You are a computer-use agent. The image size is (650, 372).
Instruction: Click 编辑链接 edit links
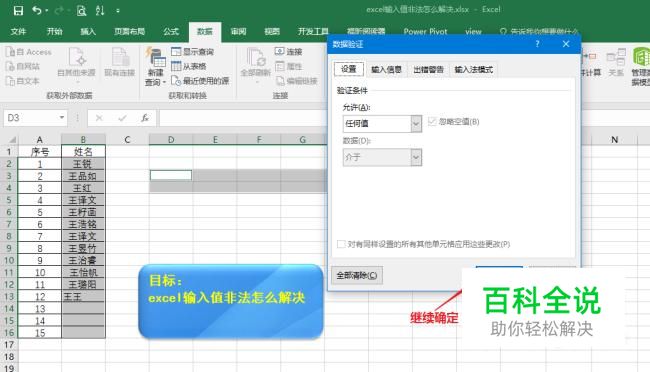tap(296, 80)
